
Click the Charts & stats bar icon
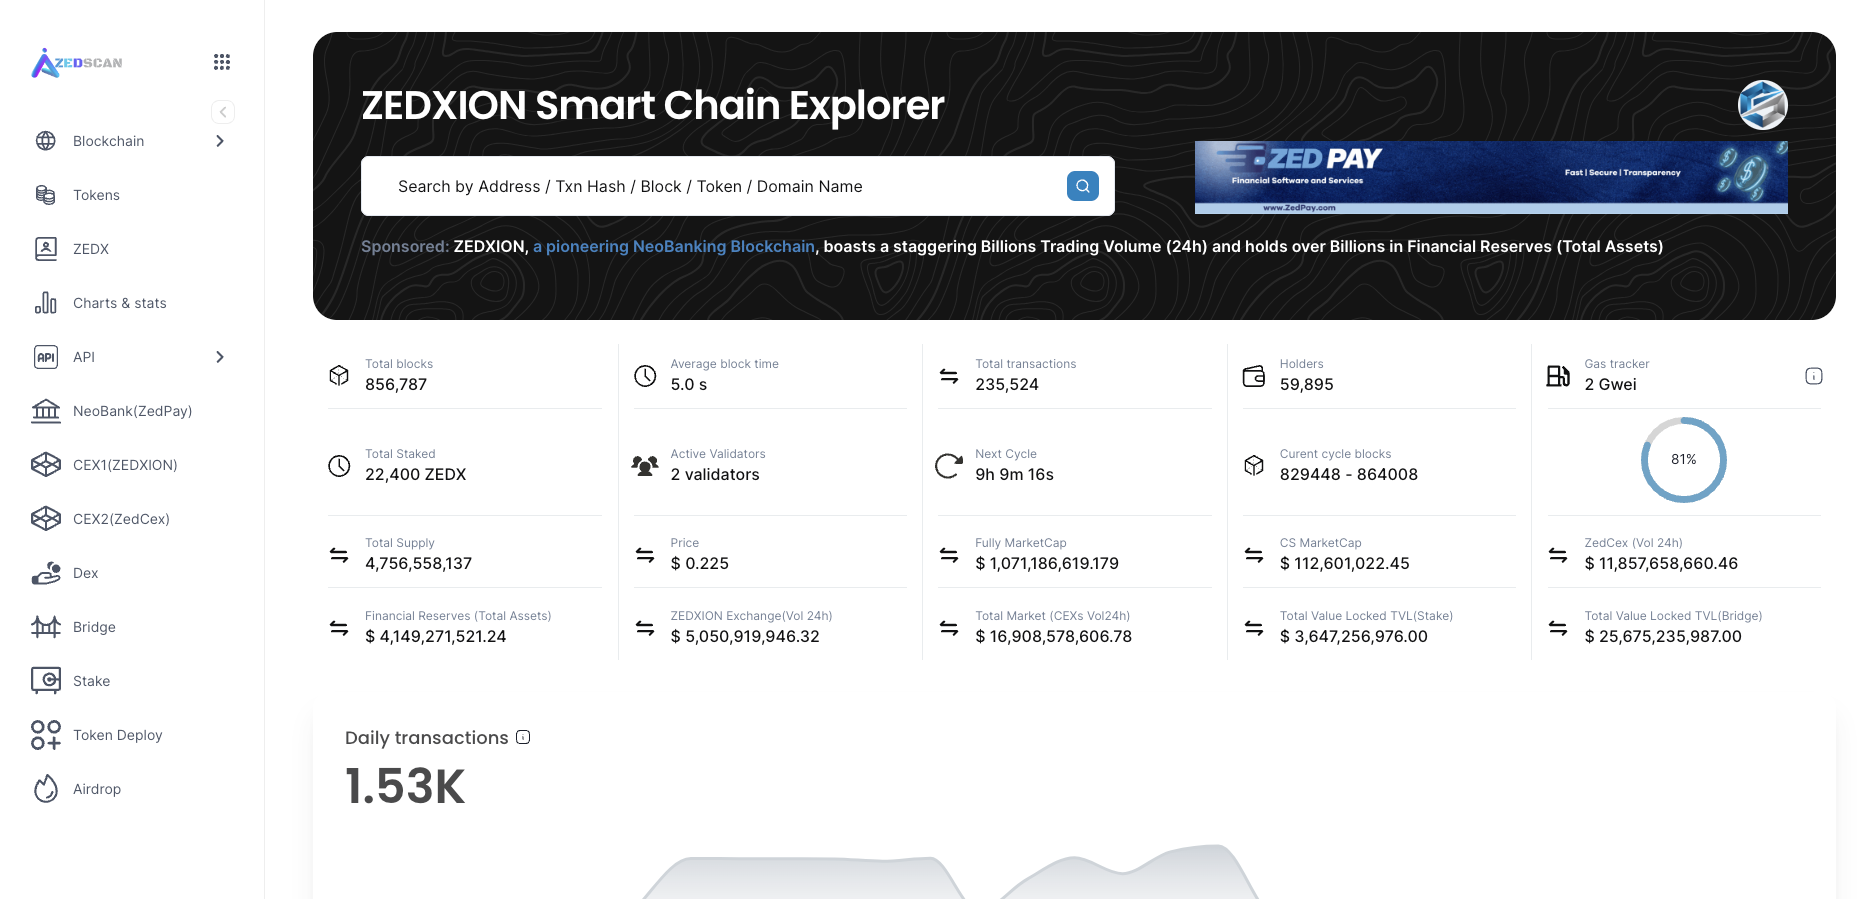(46, 303)
